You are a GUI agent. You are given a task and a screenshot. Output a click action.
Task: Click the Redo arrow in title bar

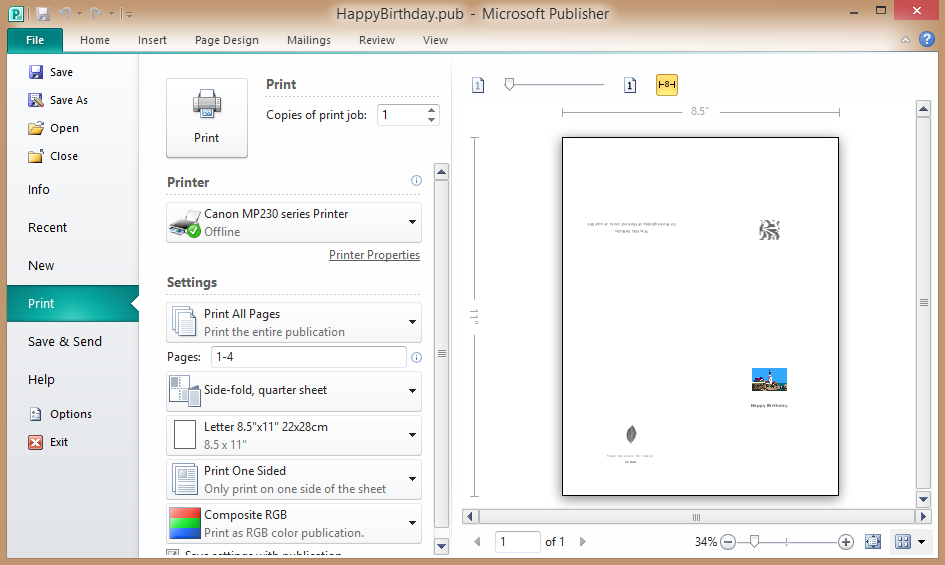[96, 13]
